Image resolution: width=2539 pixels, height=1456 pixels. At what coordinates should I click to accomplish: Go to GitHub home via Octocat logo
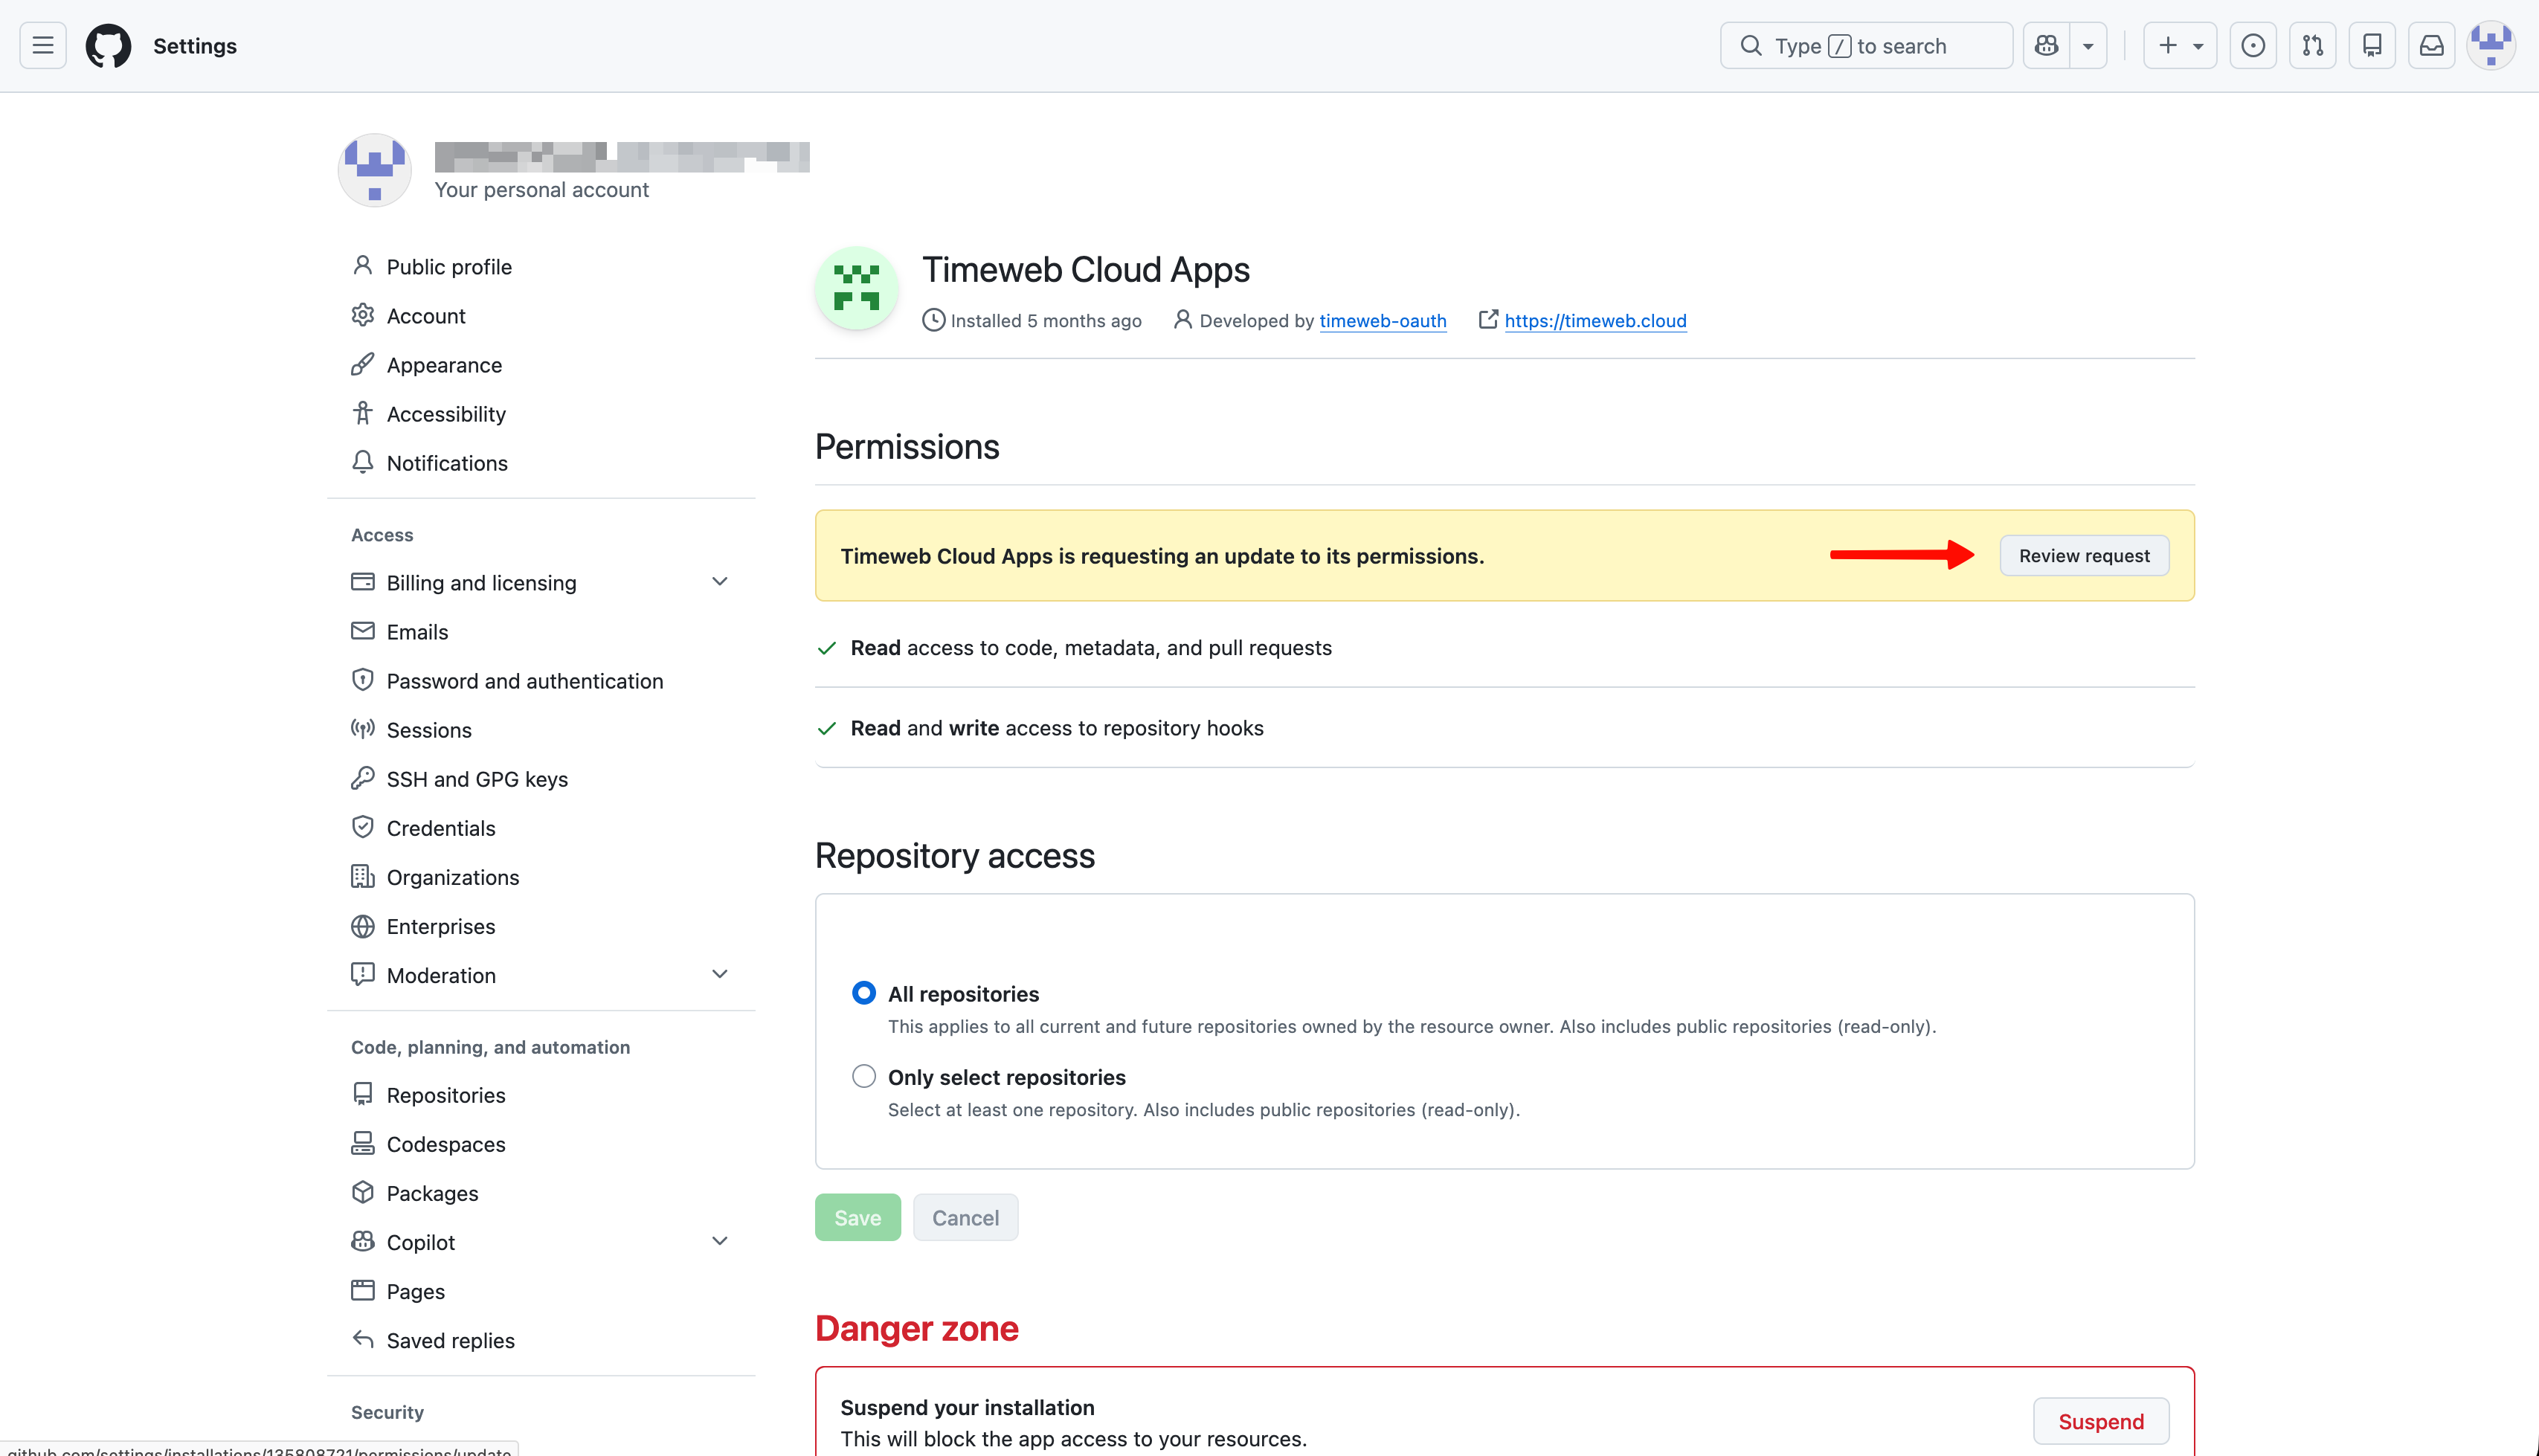pyautogui.click(x=108, y=46)
